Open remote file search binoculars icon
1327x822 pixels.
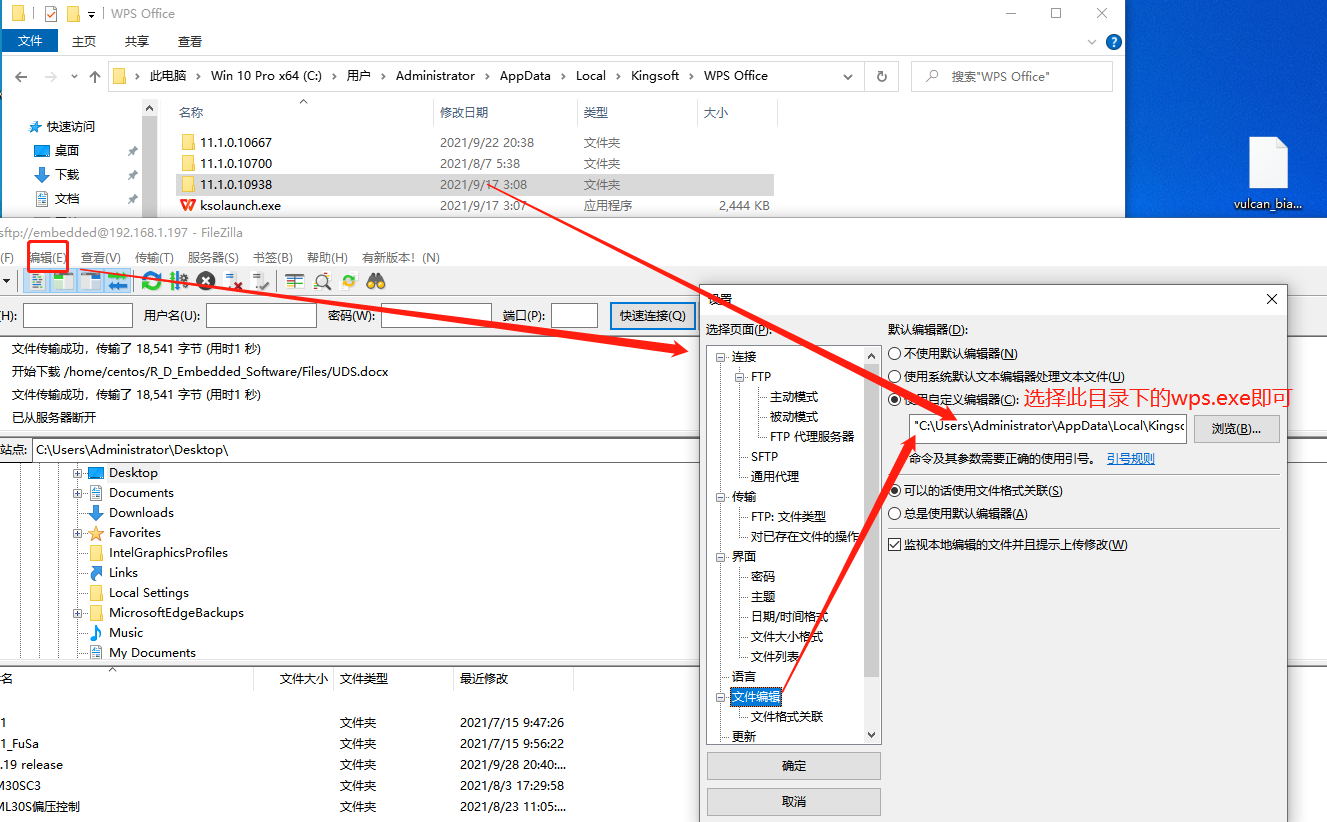(x=376, y=282)
